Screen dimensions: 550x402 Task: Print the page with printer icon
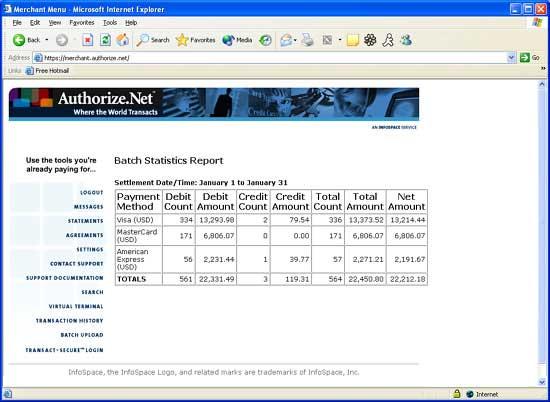coord(308,40)
